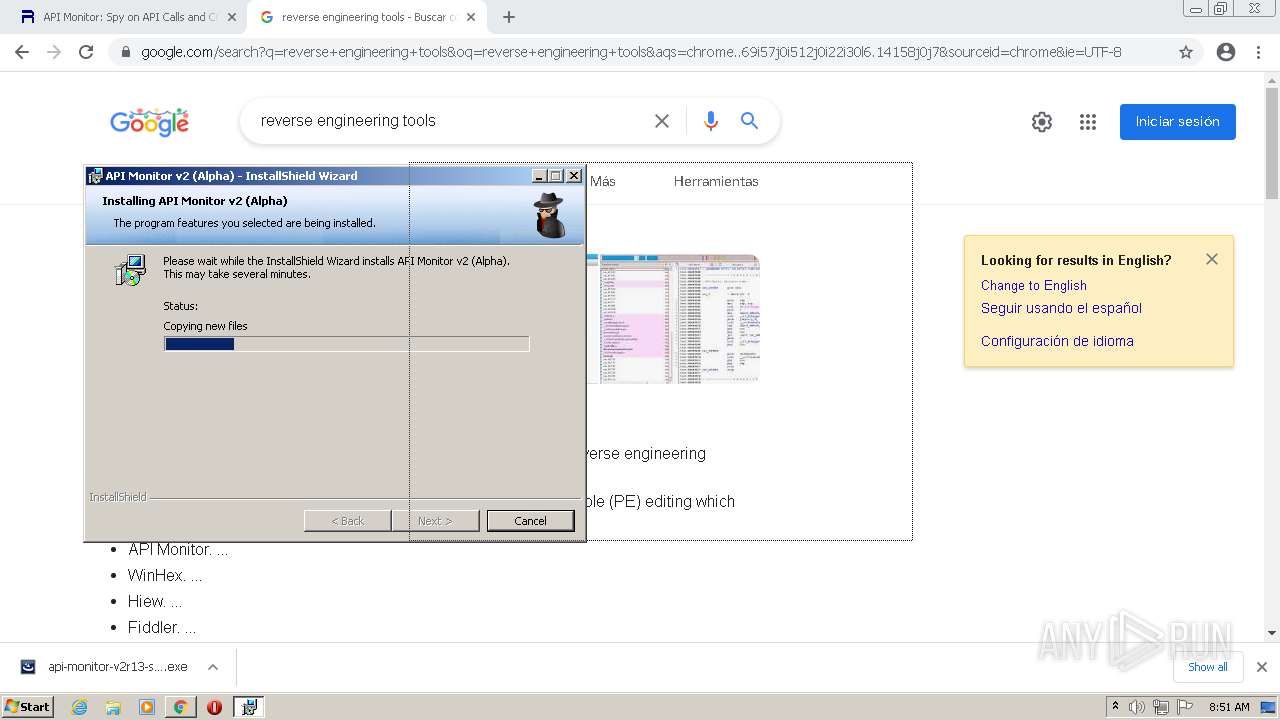Open Configuración de idioma link

pyautogui.click(x=1057, y=341)
